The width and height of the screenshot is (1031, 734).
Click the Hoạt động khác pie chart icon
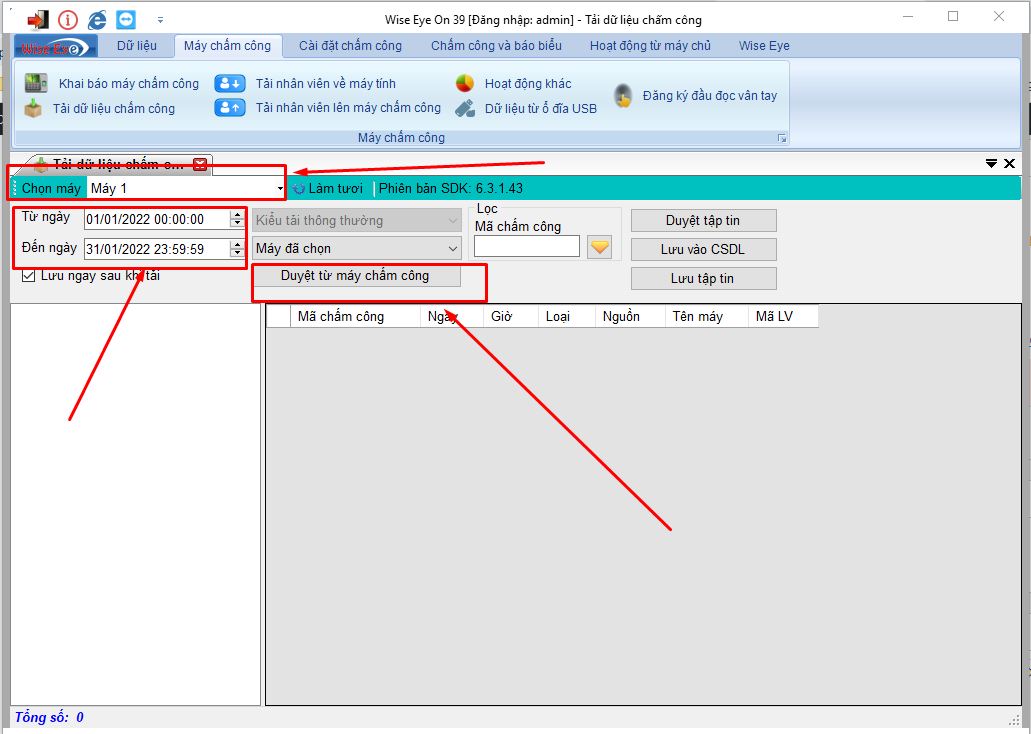pos(465,84)
